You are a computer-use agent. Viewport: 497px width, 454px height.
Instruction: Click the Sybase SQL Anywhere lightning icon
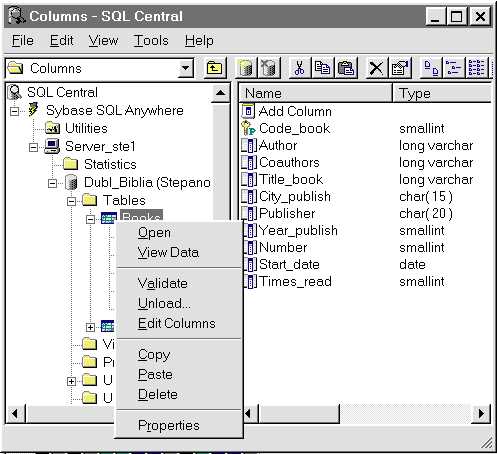coord(34,110)
